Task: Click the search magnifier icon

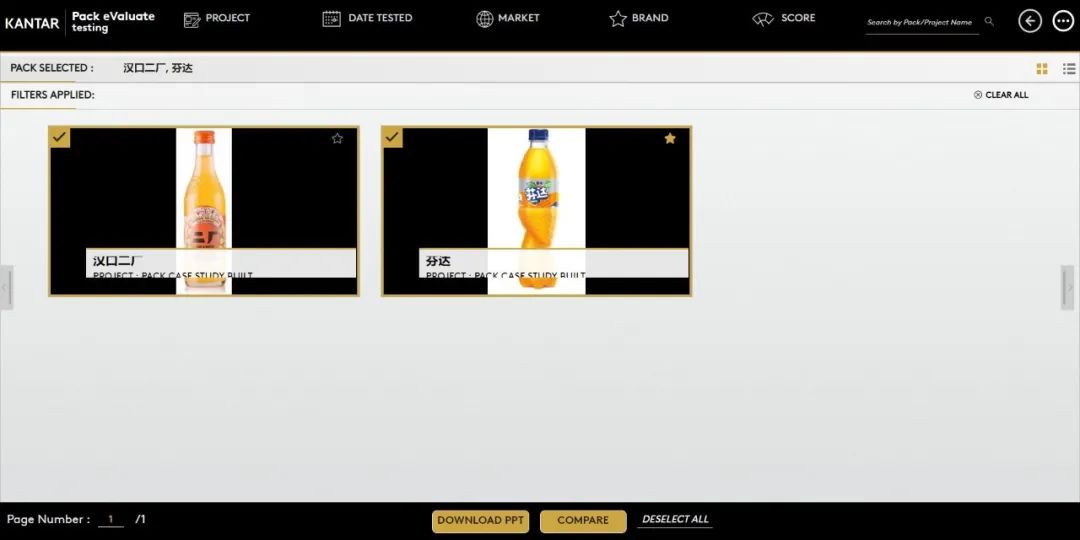Action: click(x=989, y=21)
